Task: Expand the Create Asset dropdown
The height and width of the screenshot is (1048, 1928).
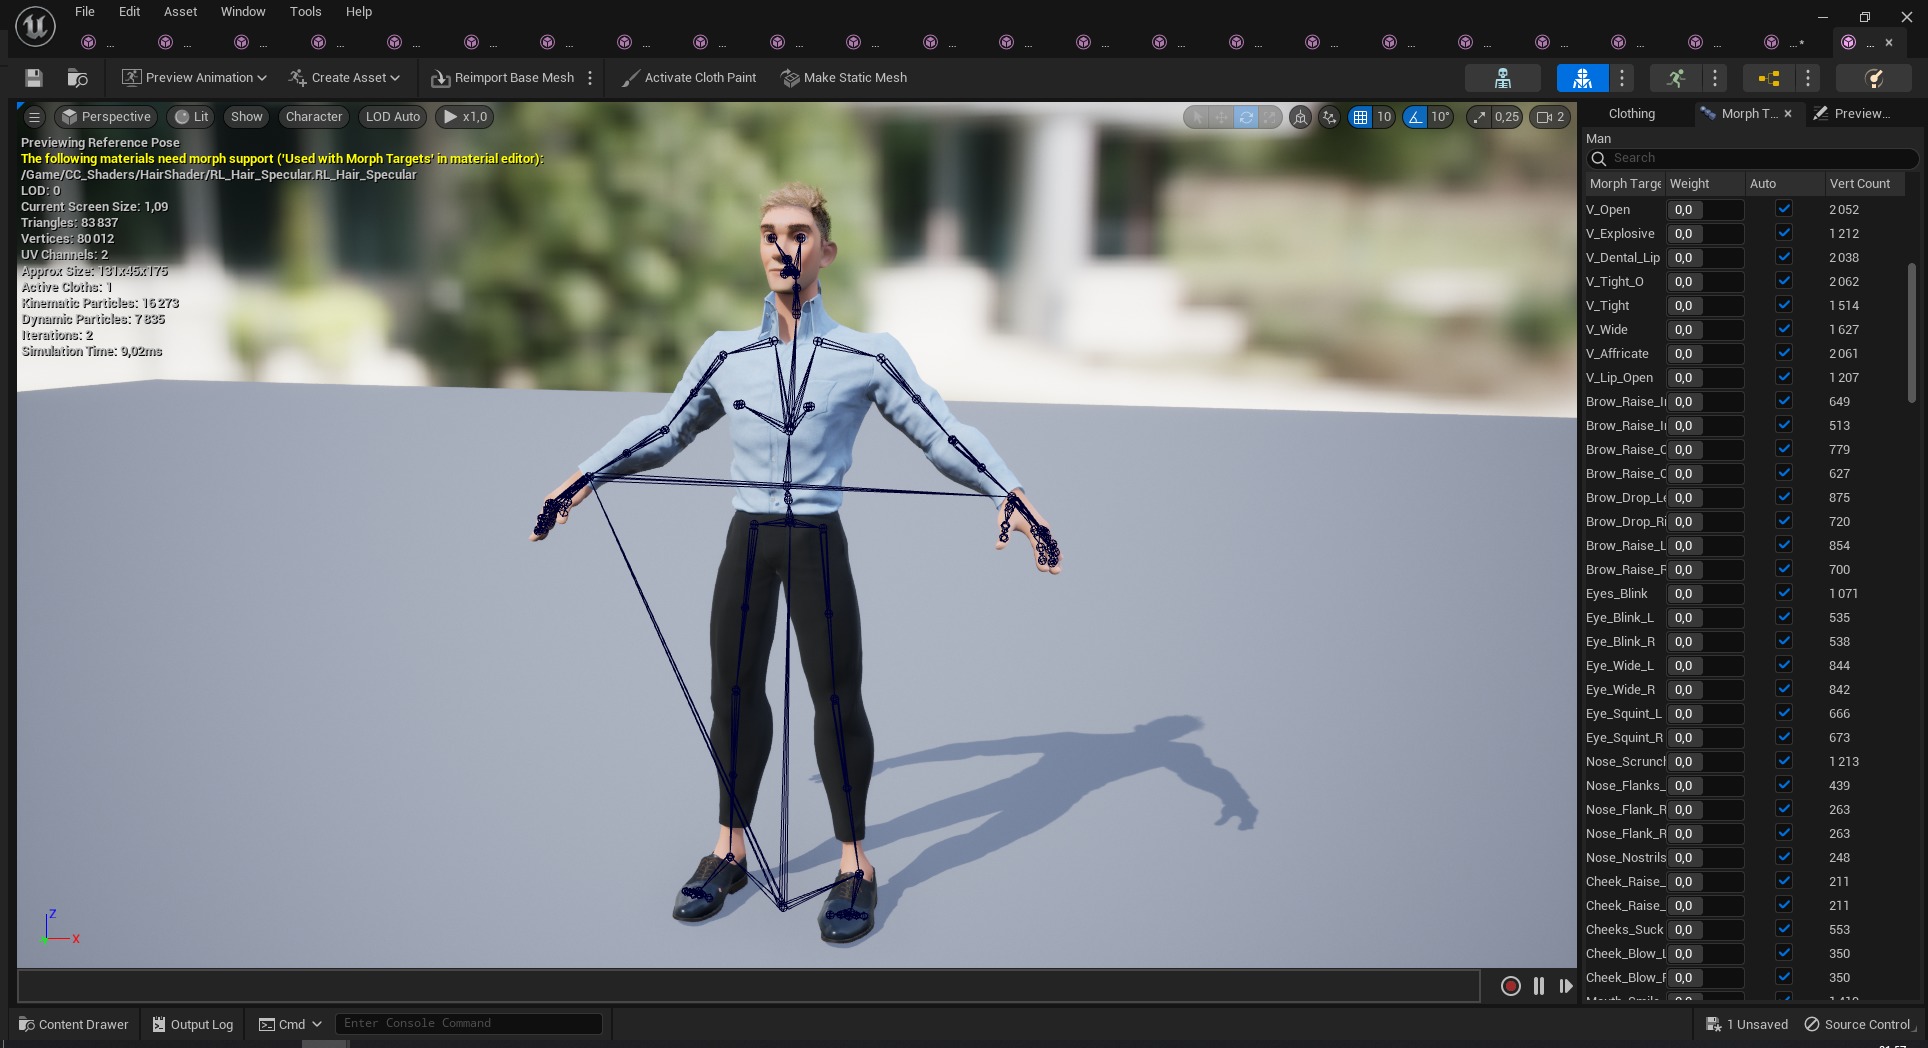Action: [x=344, y=78]
